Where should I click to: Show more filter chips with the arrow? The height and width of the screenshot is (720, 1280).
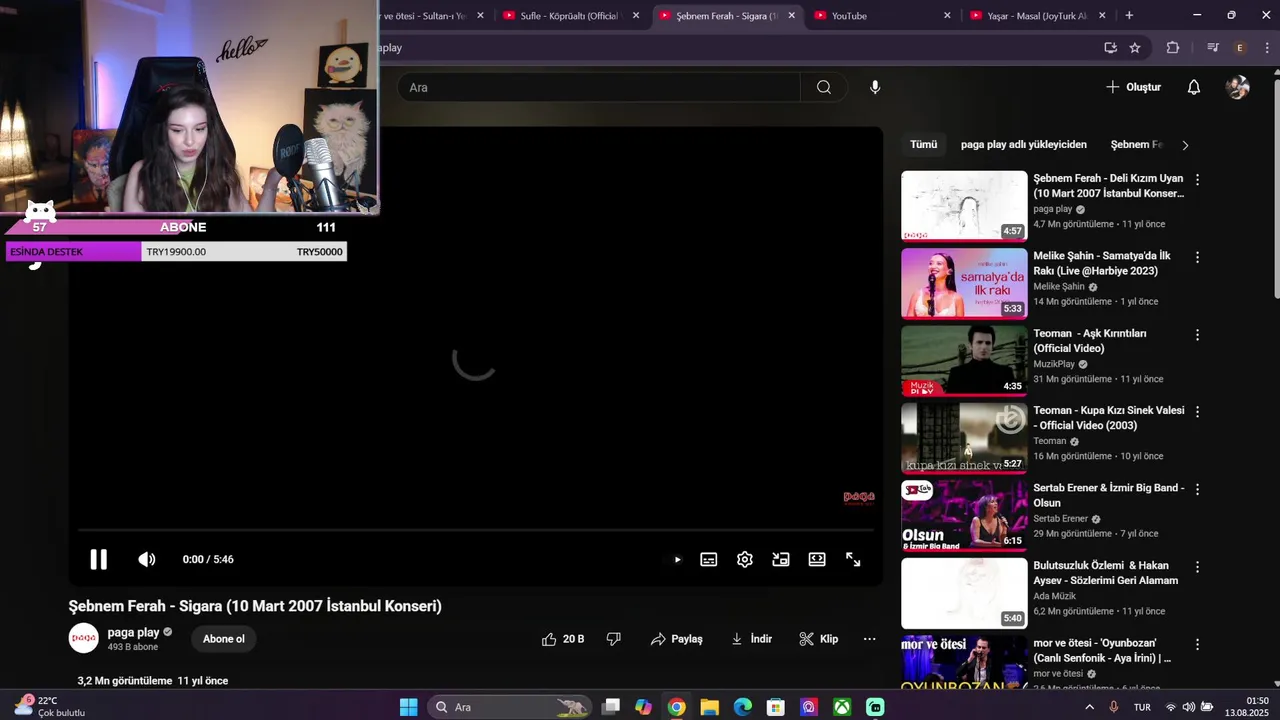tap(1185, 145)
